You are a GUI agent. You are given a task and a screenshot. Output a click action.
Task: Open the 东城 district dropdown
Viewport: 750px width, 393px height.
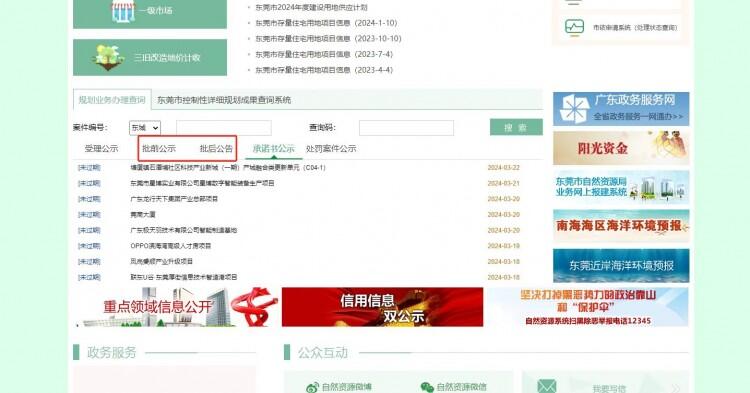pyautogui.click(x=145, y=128)
